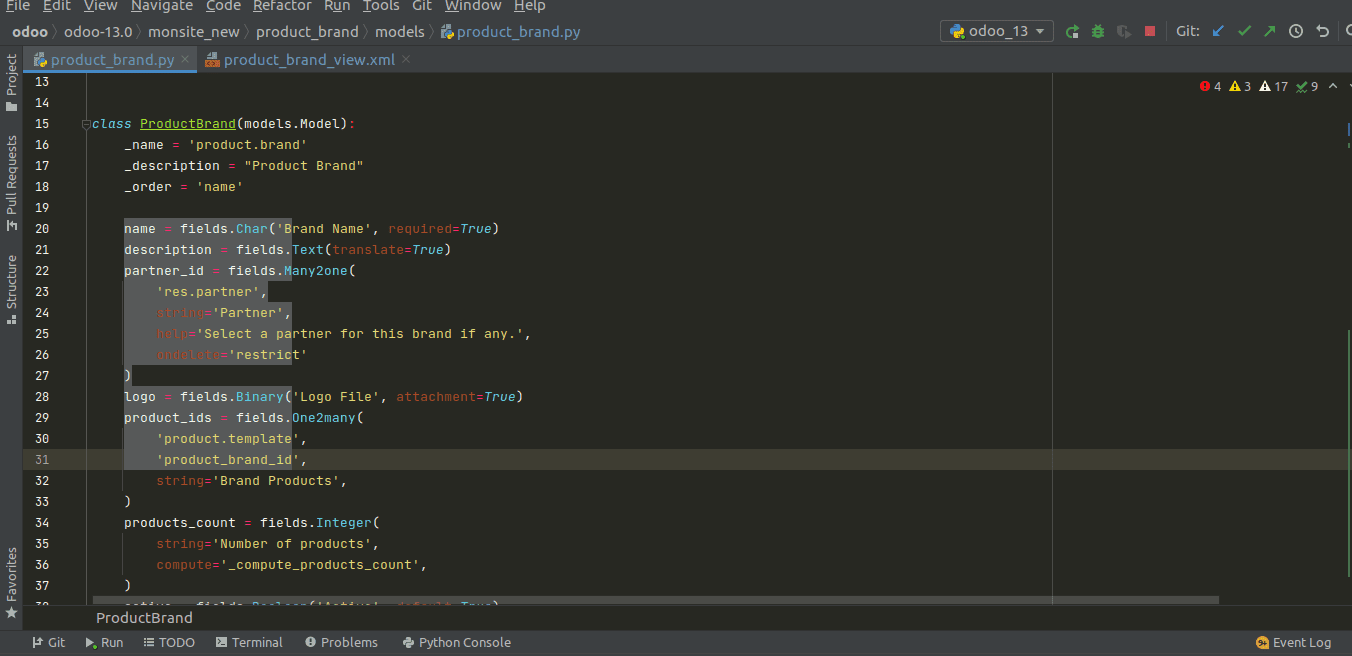Open the Favorites tool window
The width and height of the screenshot is (1352, 656).
(11, 582)
